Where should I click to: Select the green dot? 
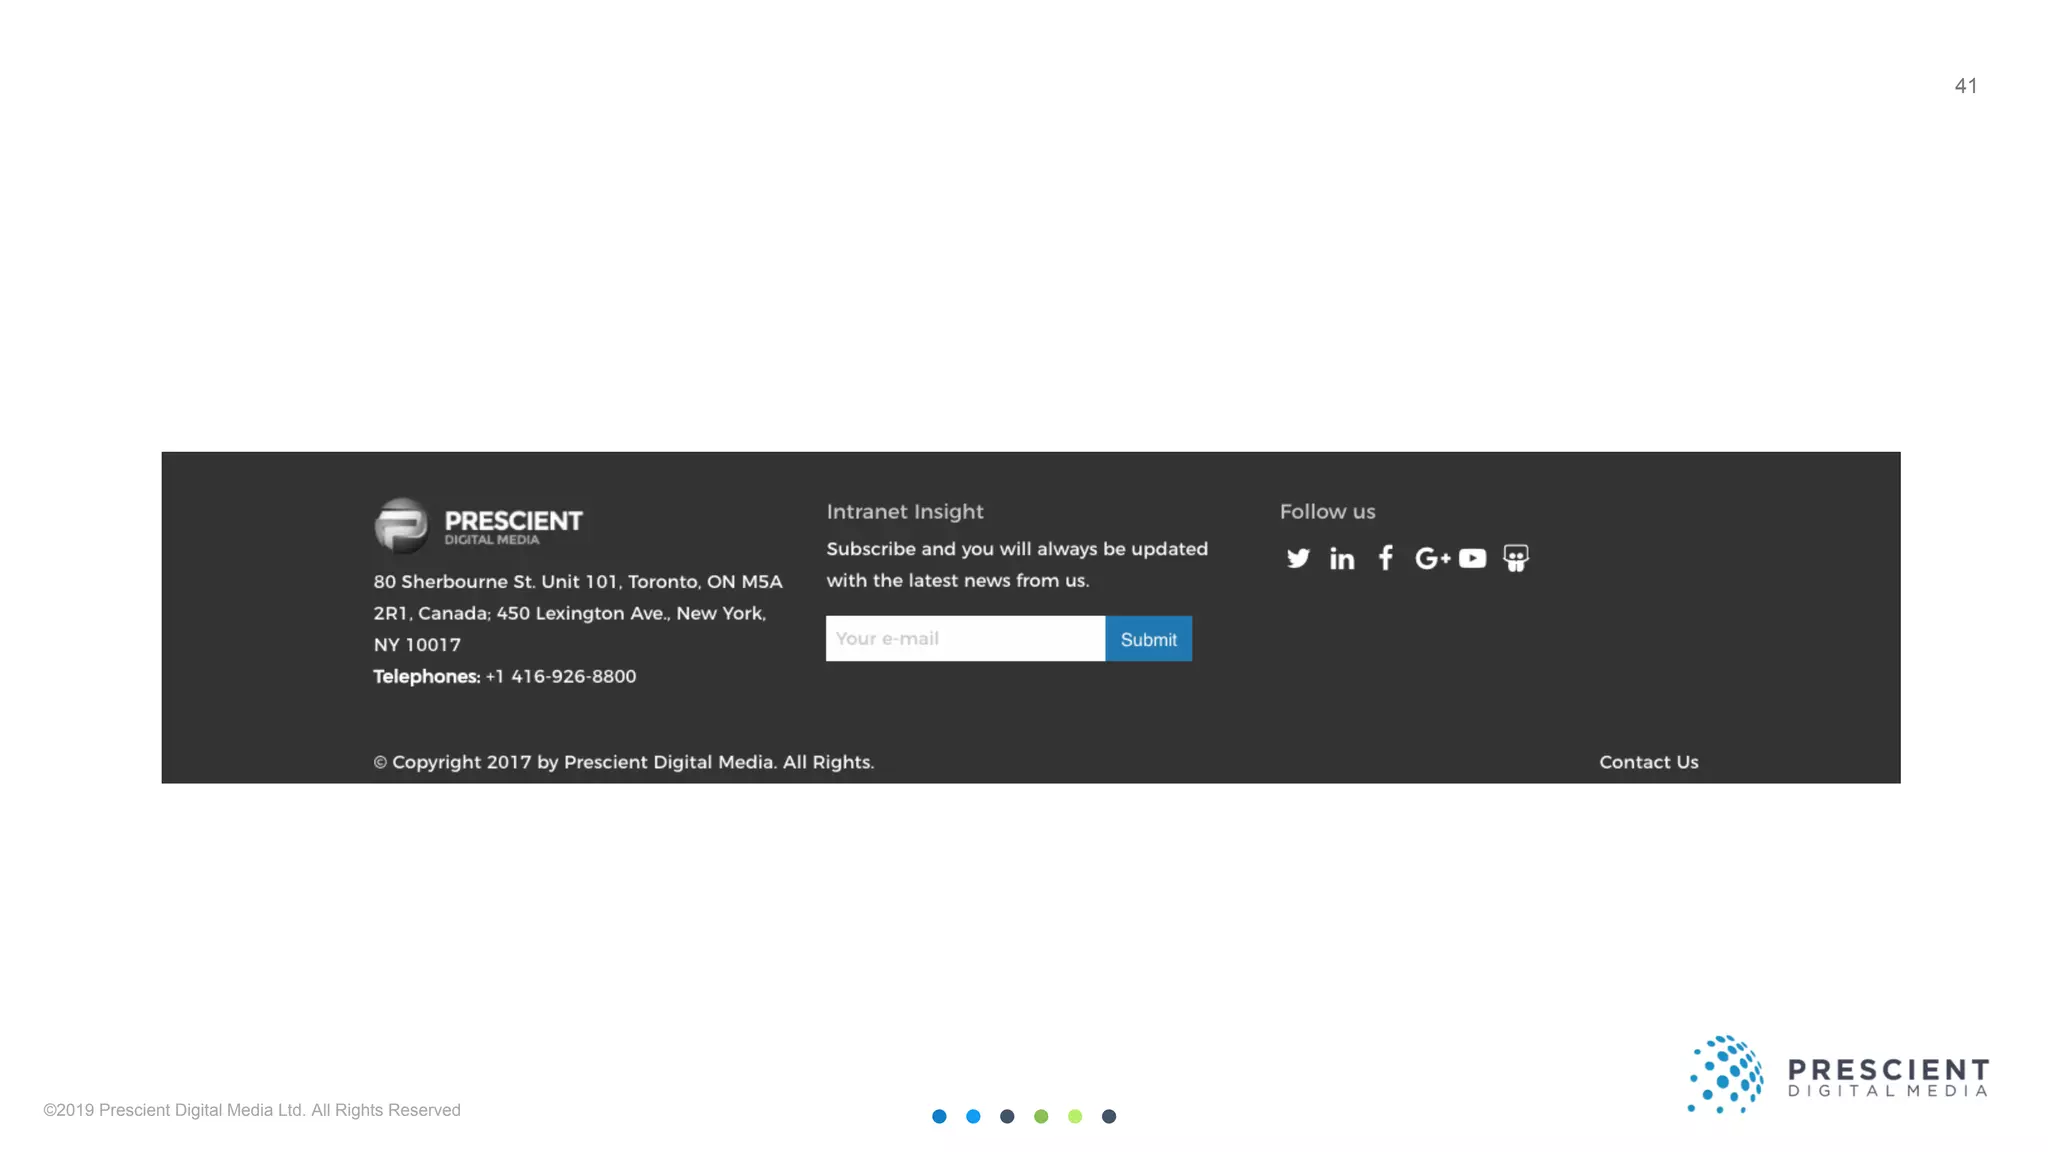pyautogui.click(x=1041, y=1116)
